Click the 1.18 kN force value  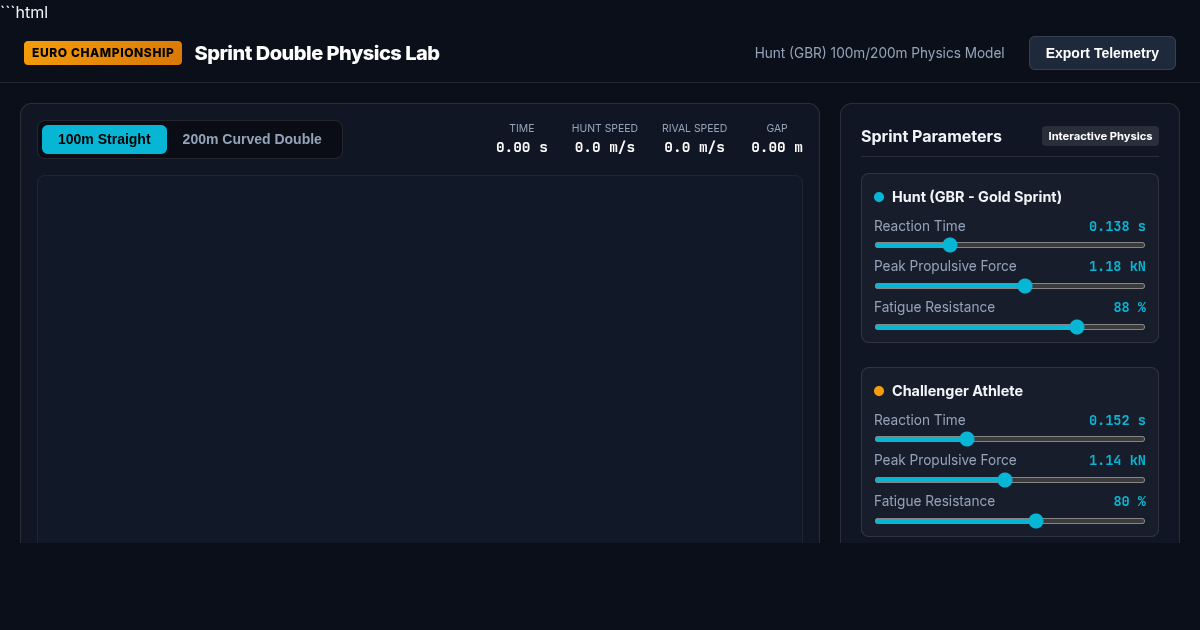pos(1117,267)
